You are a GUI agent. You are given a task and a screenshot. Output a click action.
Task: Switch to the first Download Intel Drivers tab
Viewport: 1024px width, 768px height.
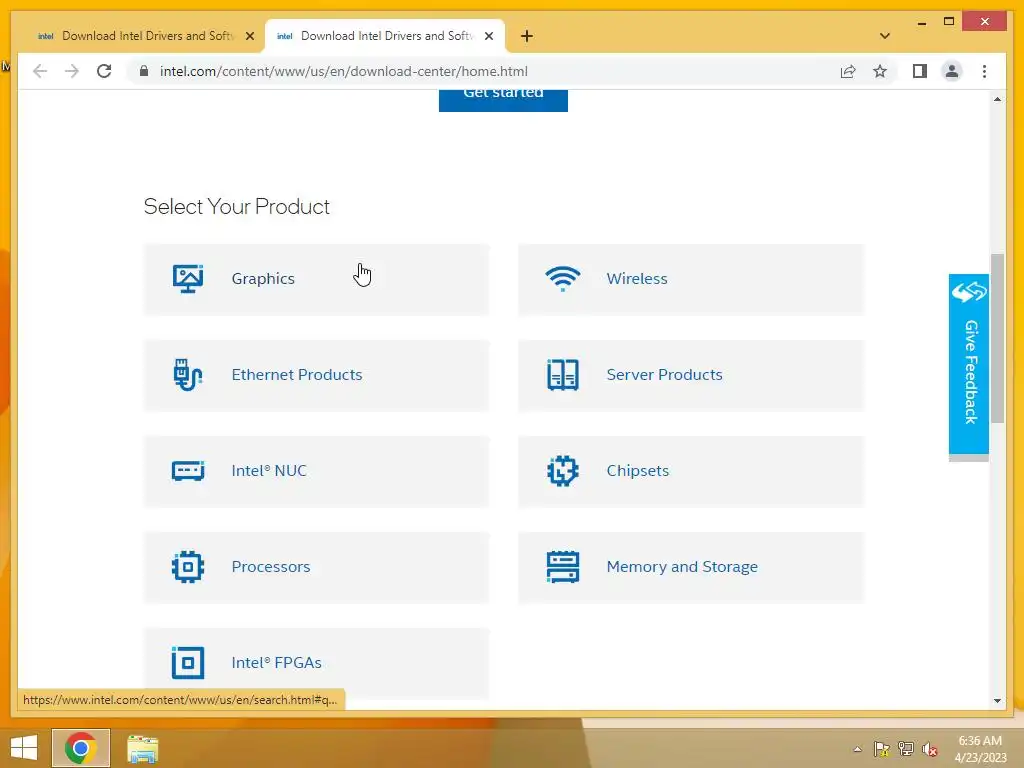pyautogui.click(x=145, y=36)
